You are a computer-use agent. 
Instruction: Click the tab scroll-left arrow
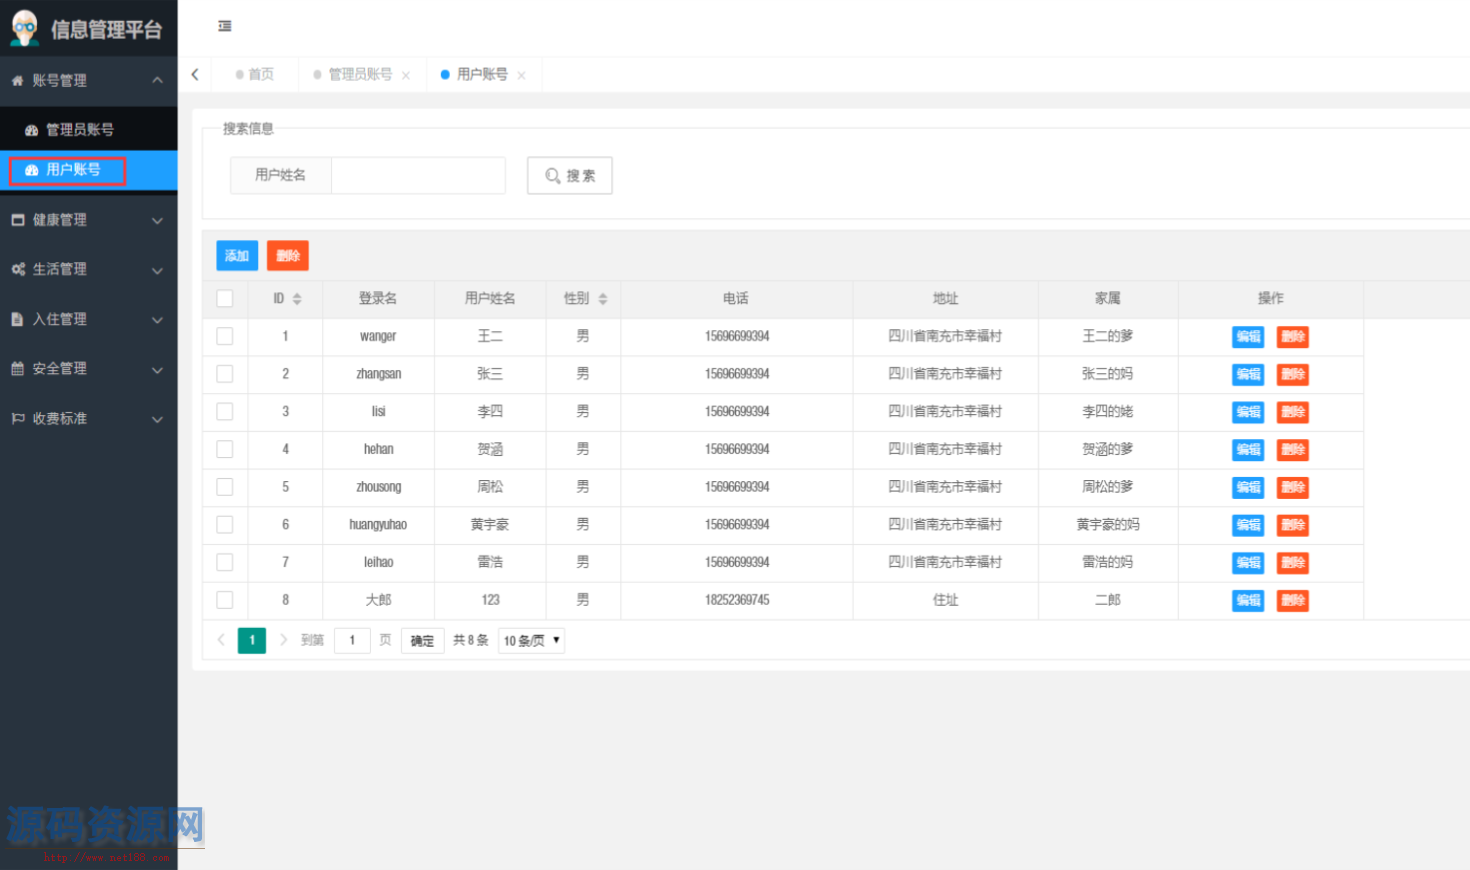195,74
